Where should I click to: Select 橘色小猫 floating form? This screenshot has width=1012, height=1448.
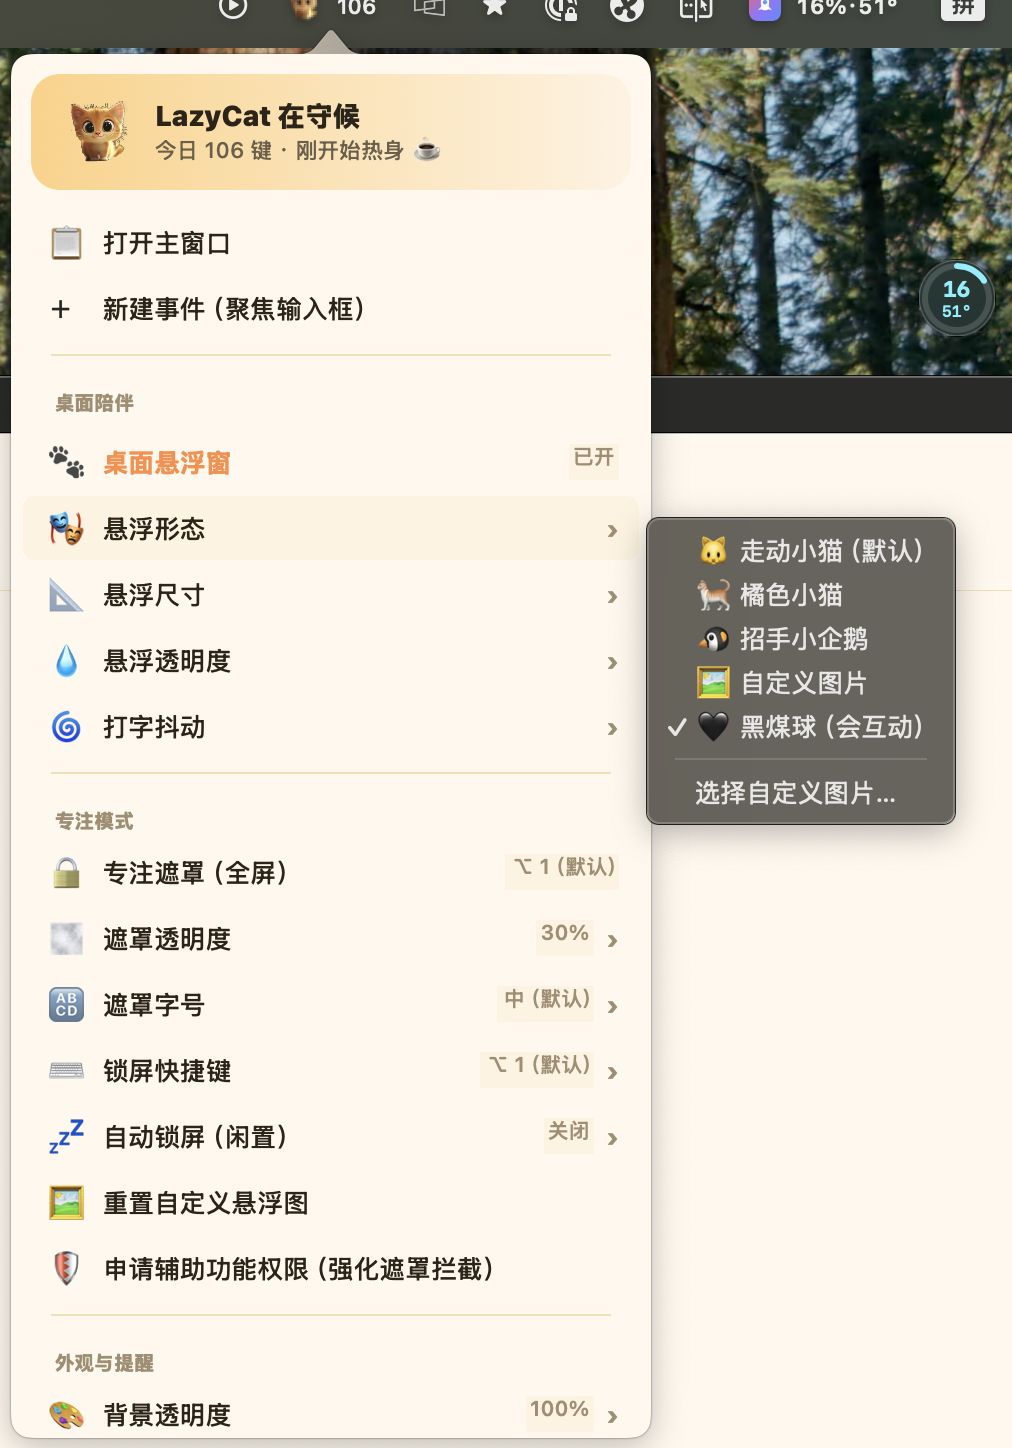coord(801,595)
